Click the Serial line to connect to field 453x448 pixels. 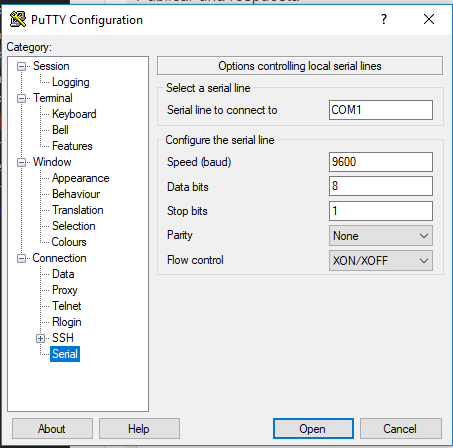pos(381,110)
